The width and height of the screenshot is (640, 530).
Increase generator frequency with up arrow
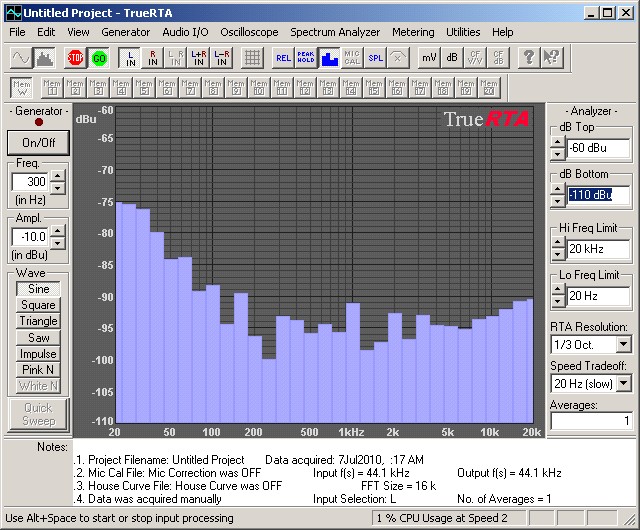57,176
